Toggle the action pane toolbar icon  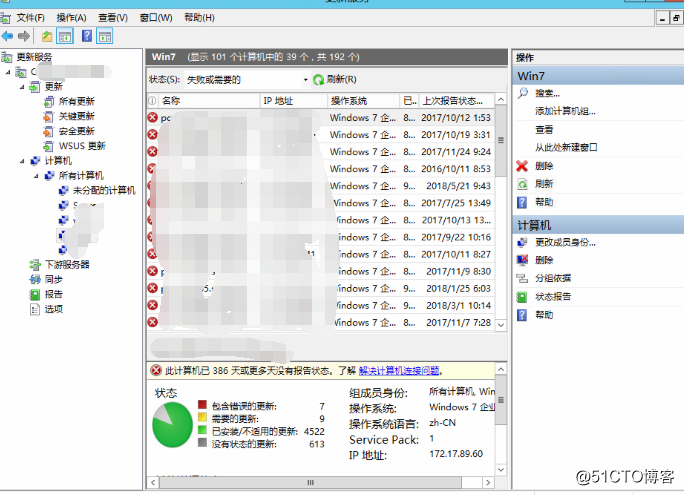(105, 36)
